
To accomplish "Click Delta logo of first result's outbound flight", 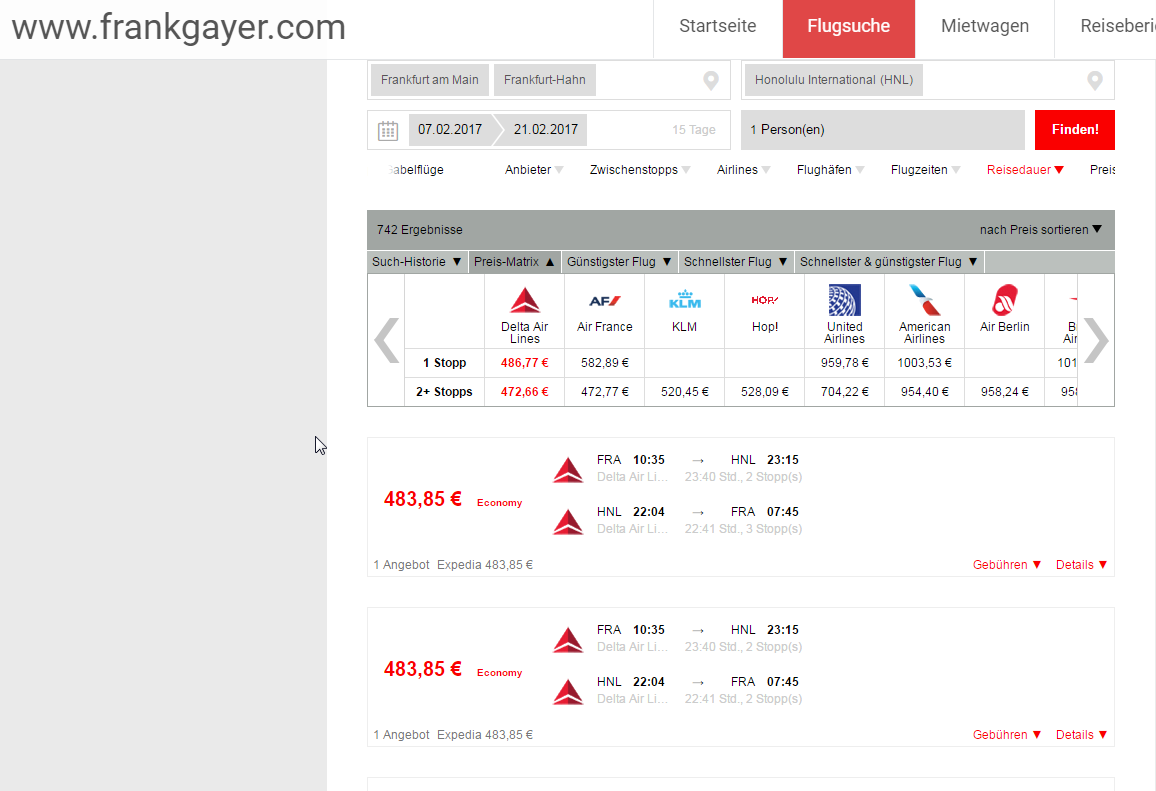I will coord(568,470).
